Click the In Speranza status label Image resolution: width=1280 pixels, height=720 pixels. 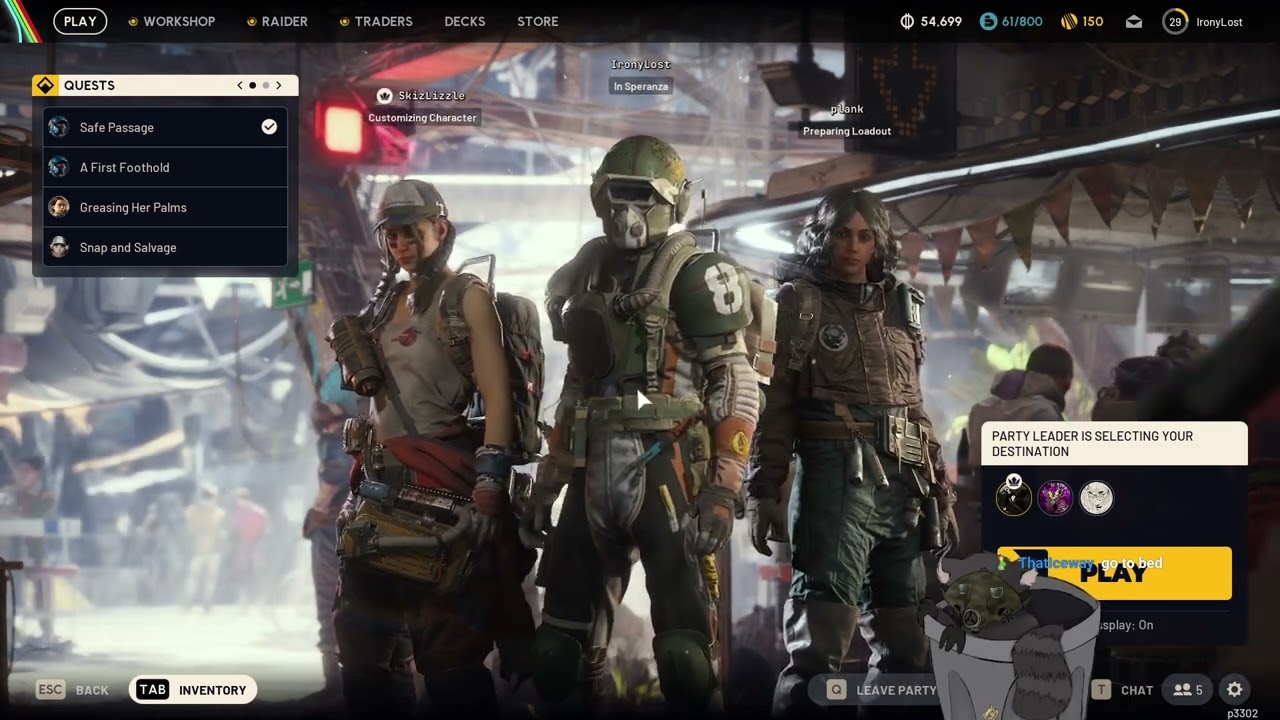pos(641,87)
